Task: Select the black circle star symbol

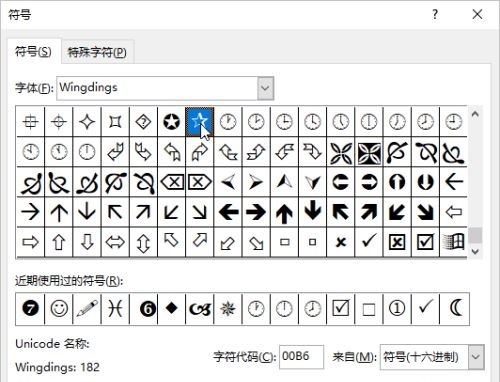Action: pos(171,121)
